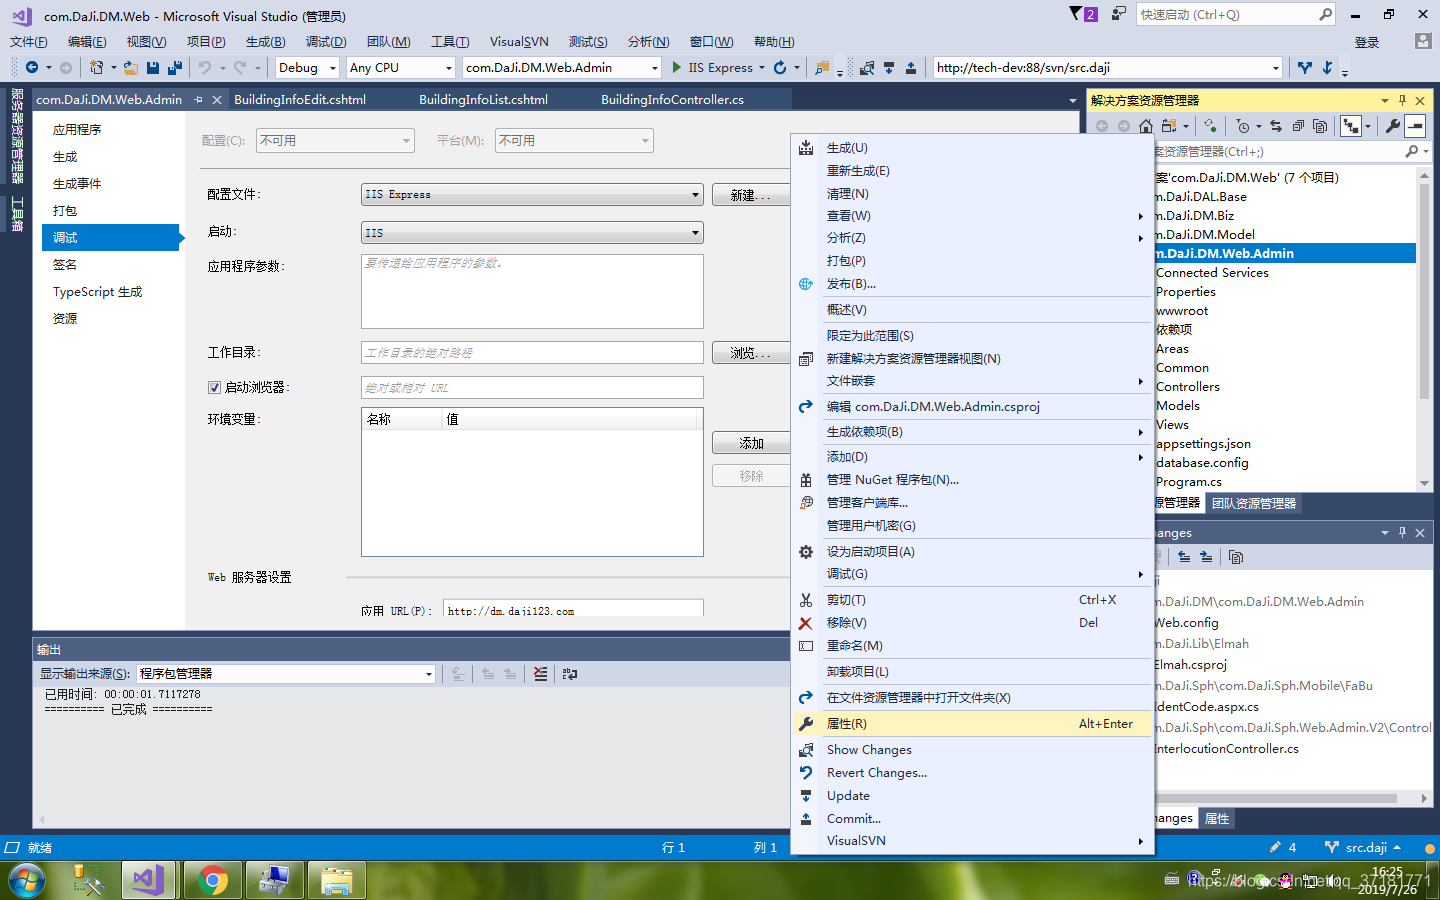Select 生成(U) in context menu
This screenshot has height=900, width=1440.
(x=972, y=148)
